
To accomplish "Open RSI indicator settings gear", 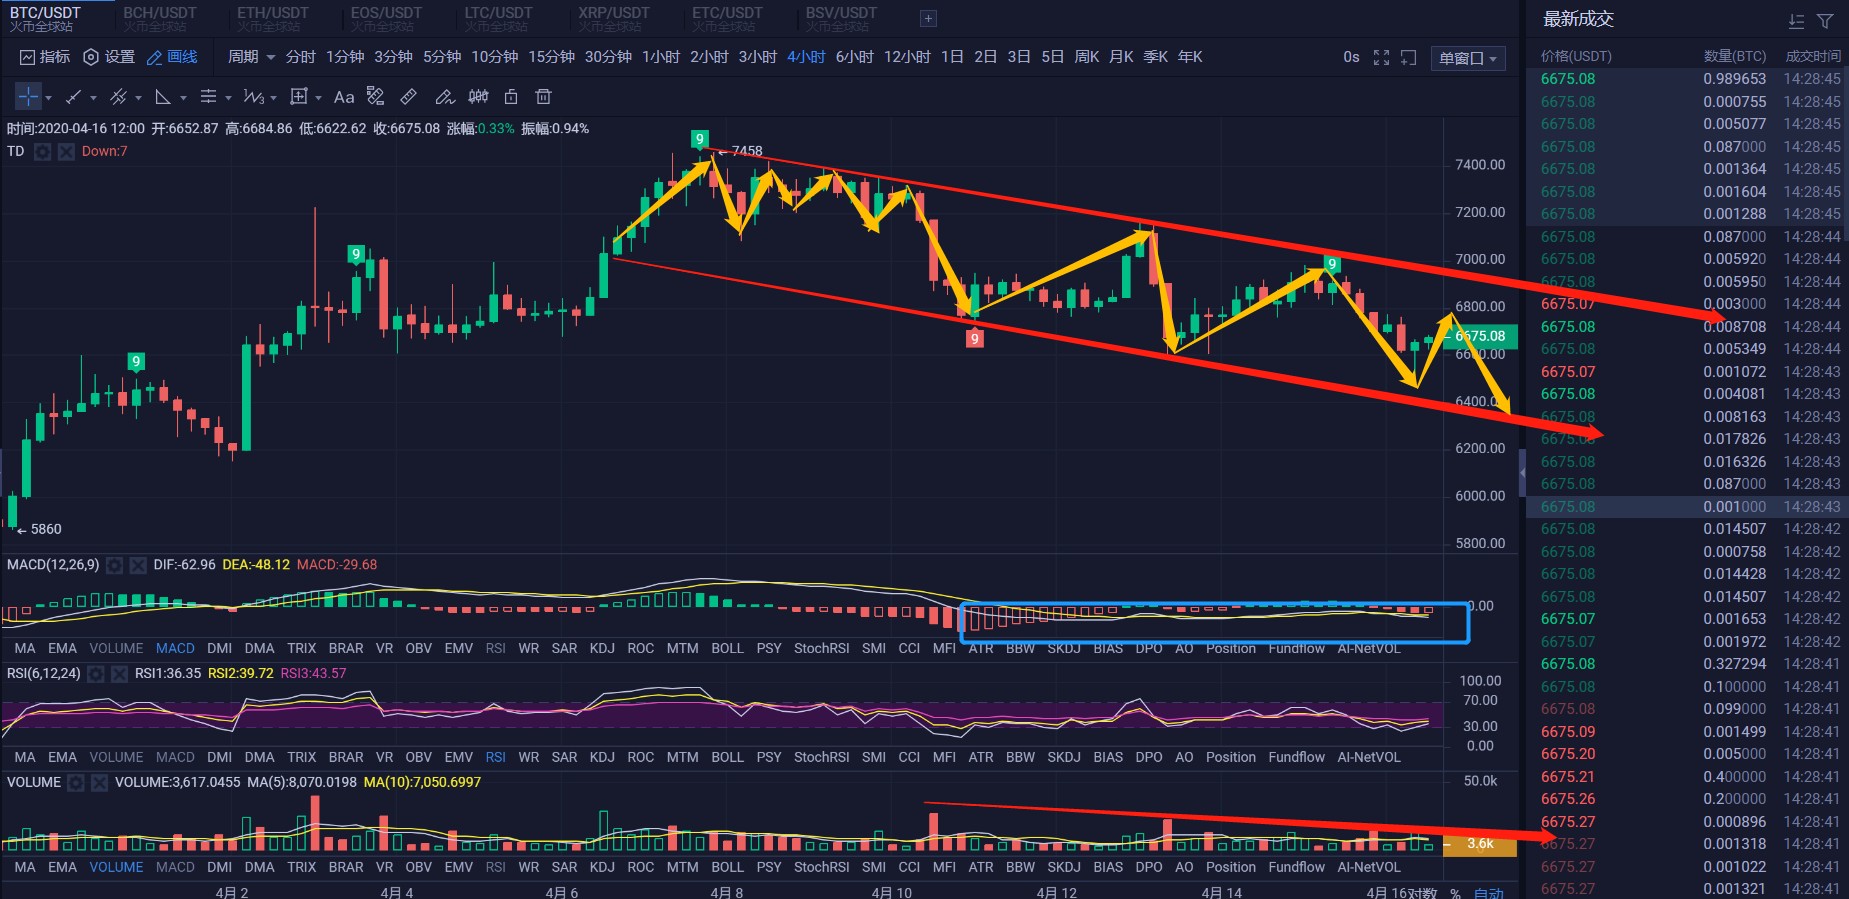I will [x=96, y=674].
